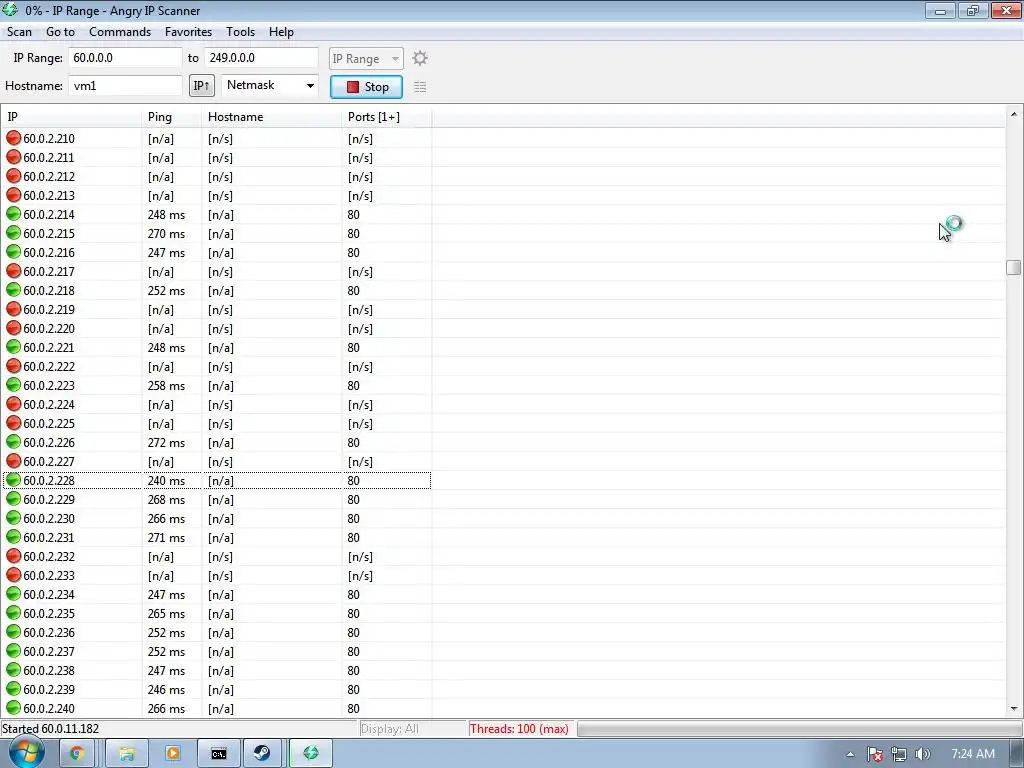
Task: Click the IP Range end address field
Action: click(261, 57)
